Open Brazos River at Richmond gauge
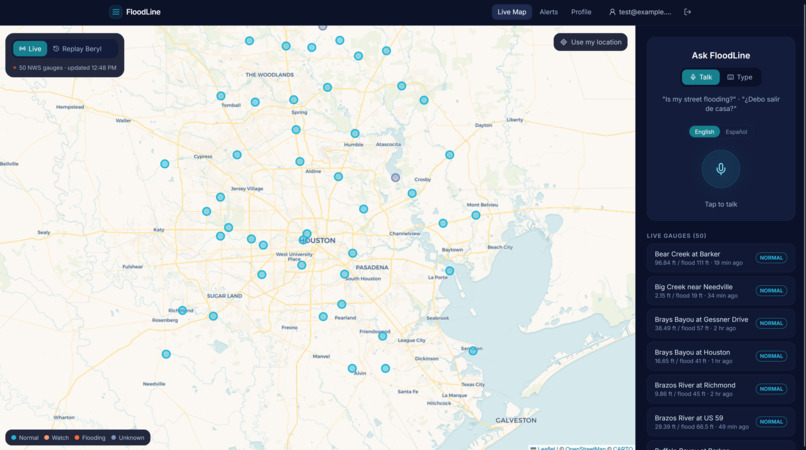 721,389
